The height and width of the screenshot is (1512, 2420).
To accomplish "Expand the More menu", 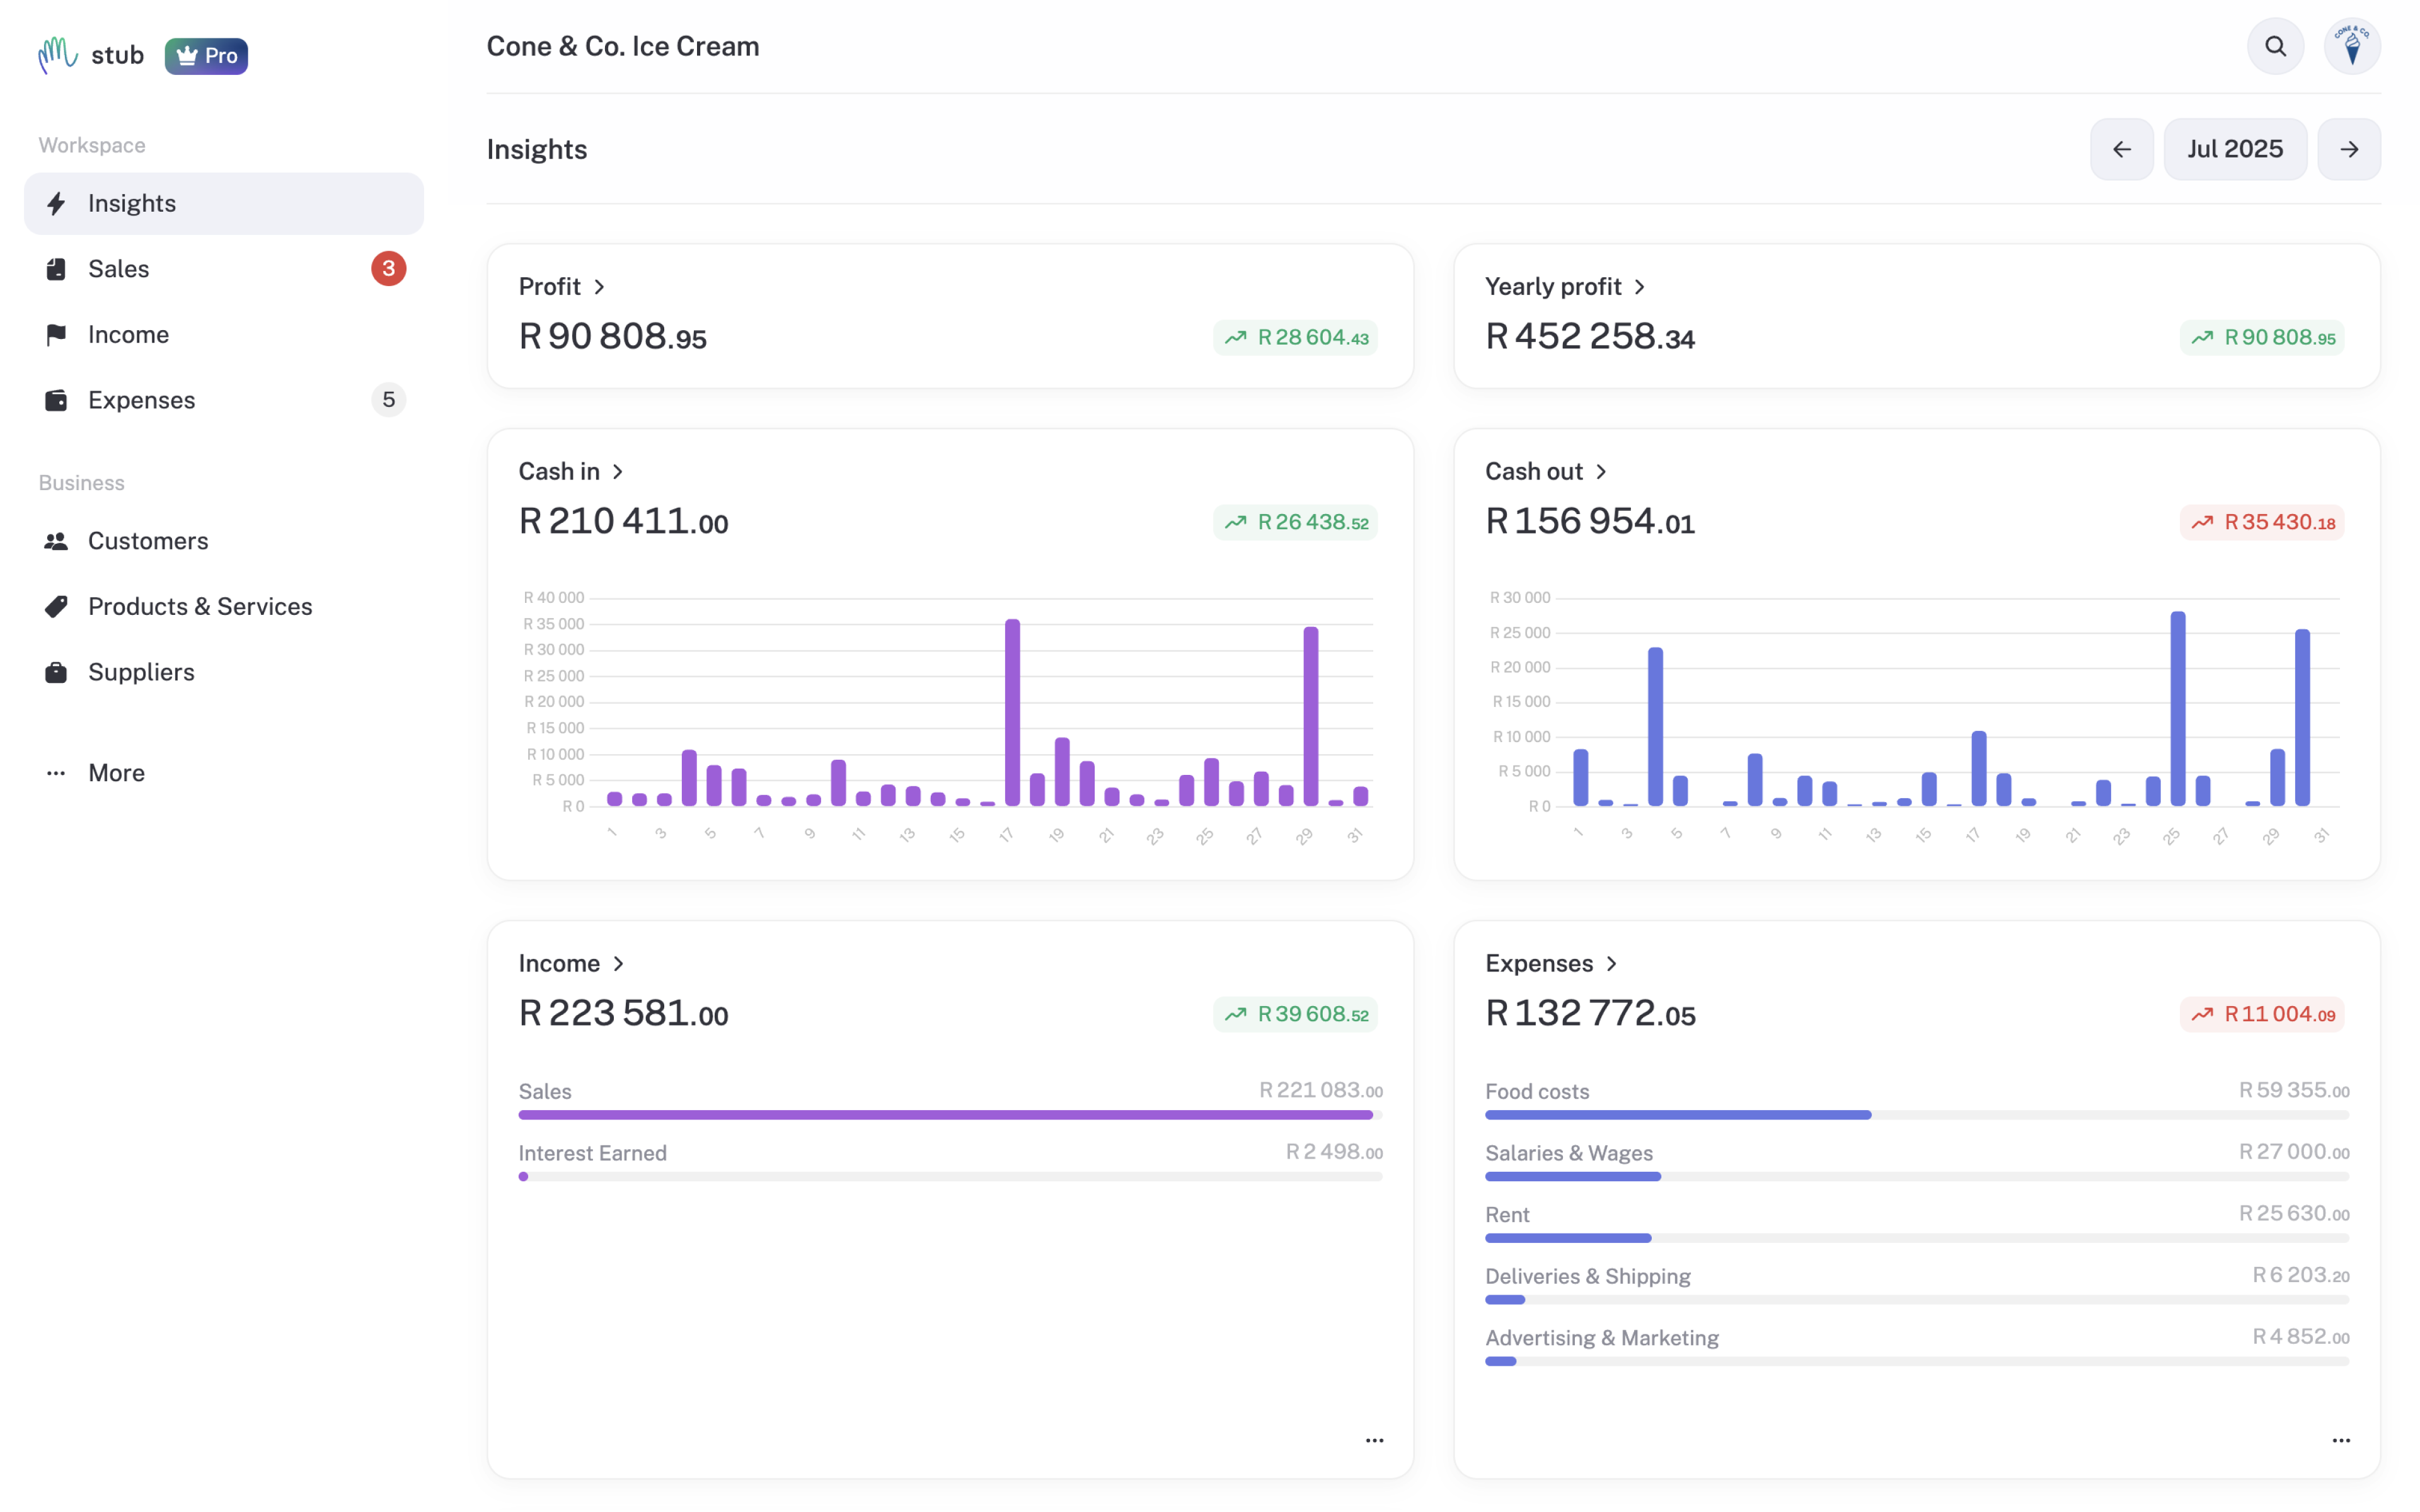I will click(x=224, y=773).
